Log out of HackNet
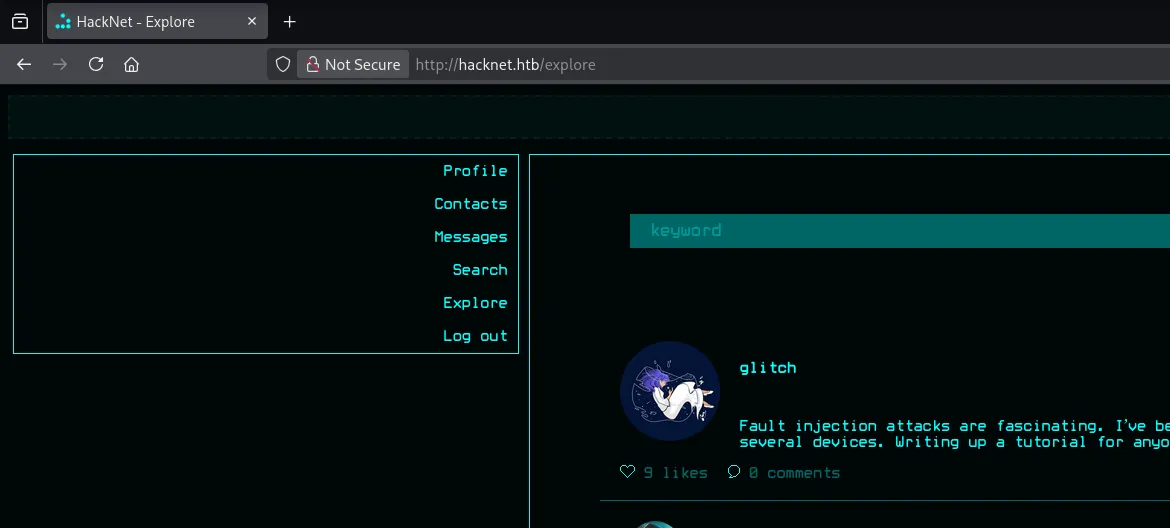 [x=475, y=336]
